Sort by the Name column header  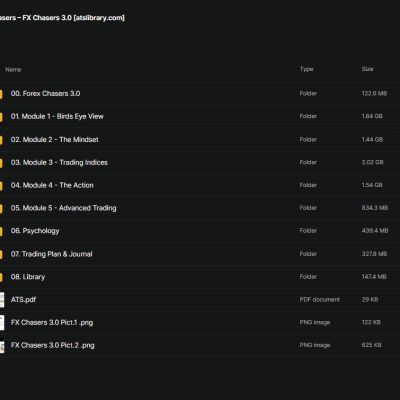tap(13, 70)
